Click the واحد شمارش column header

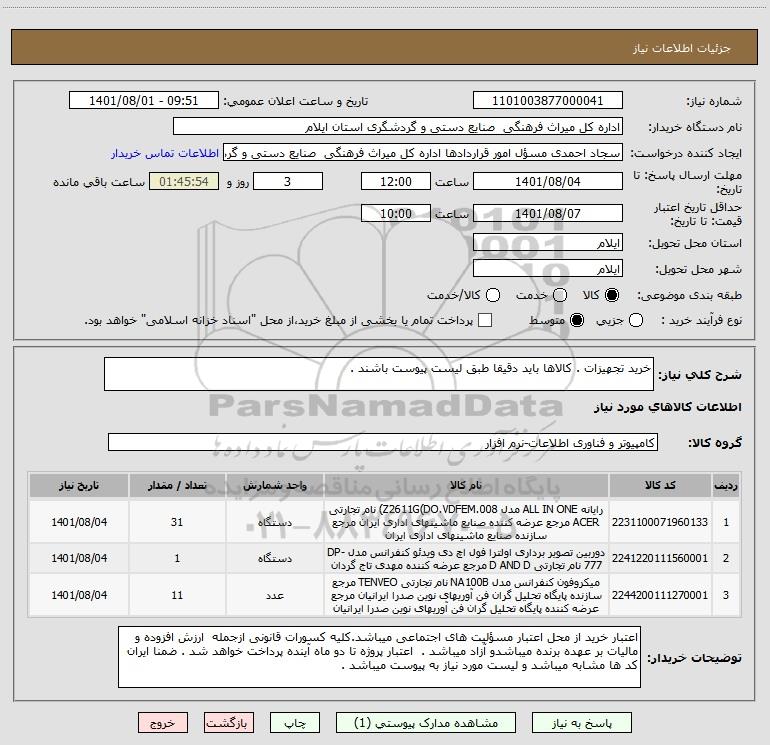coord(275,485)
